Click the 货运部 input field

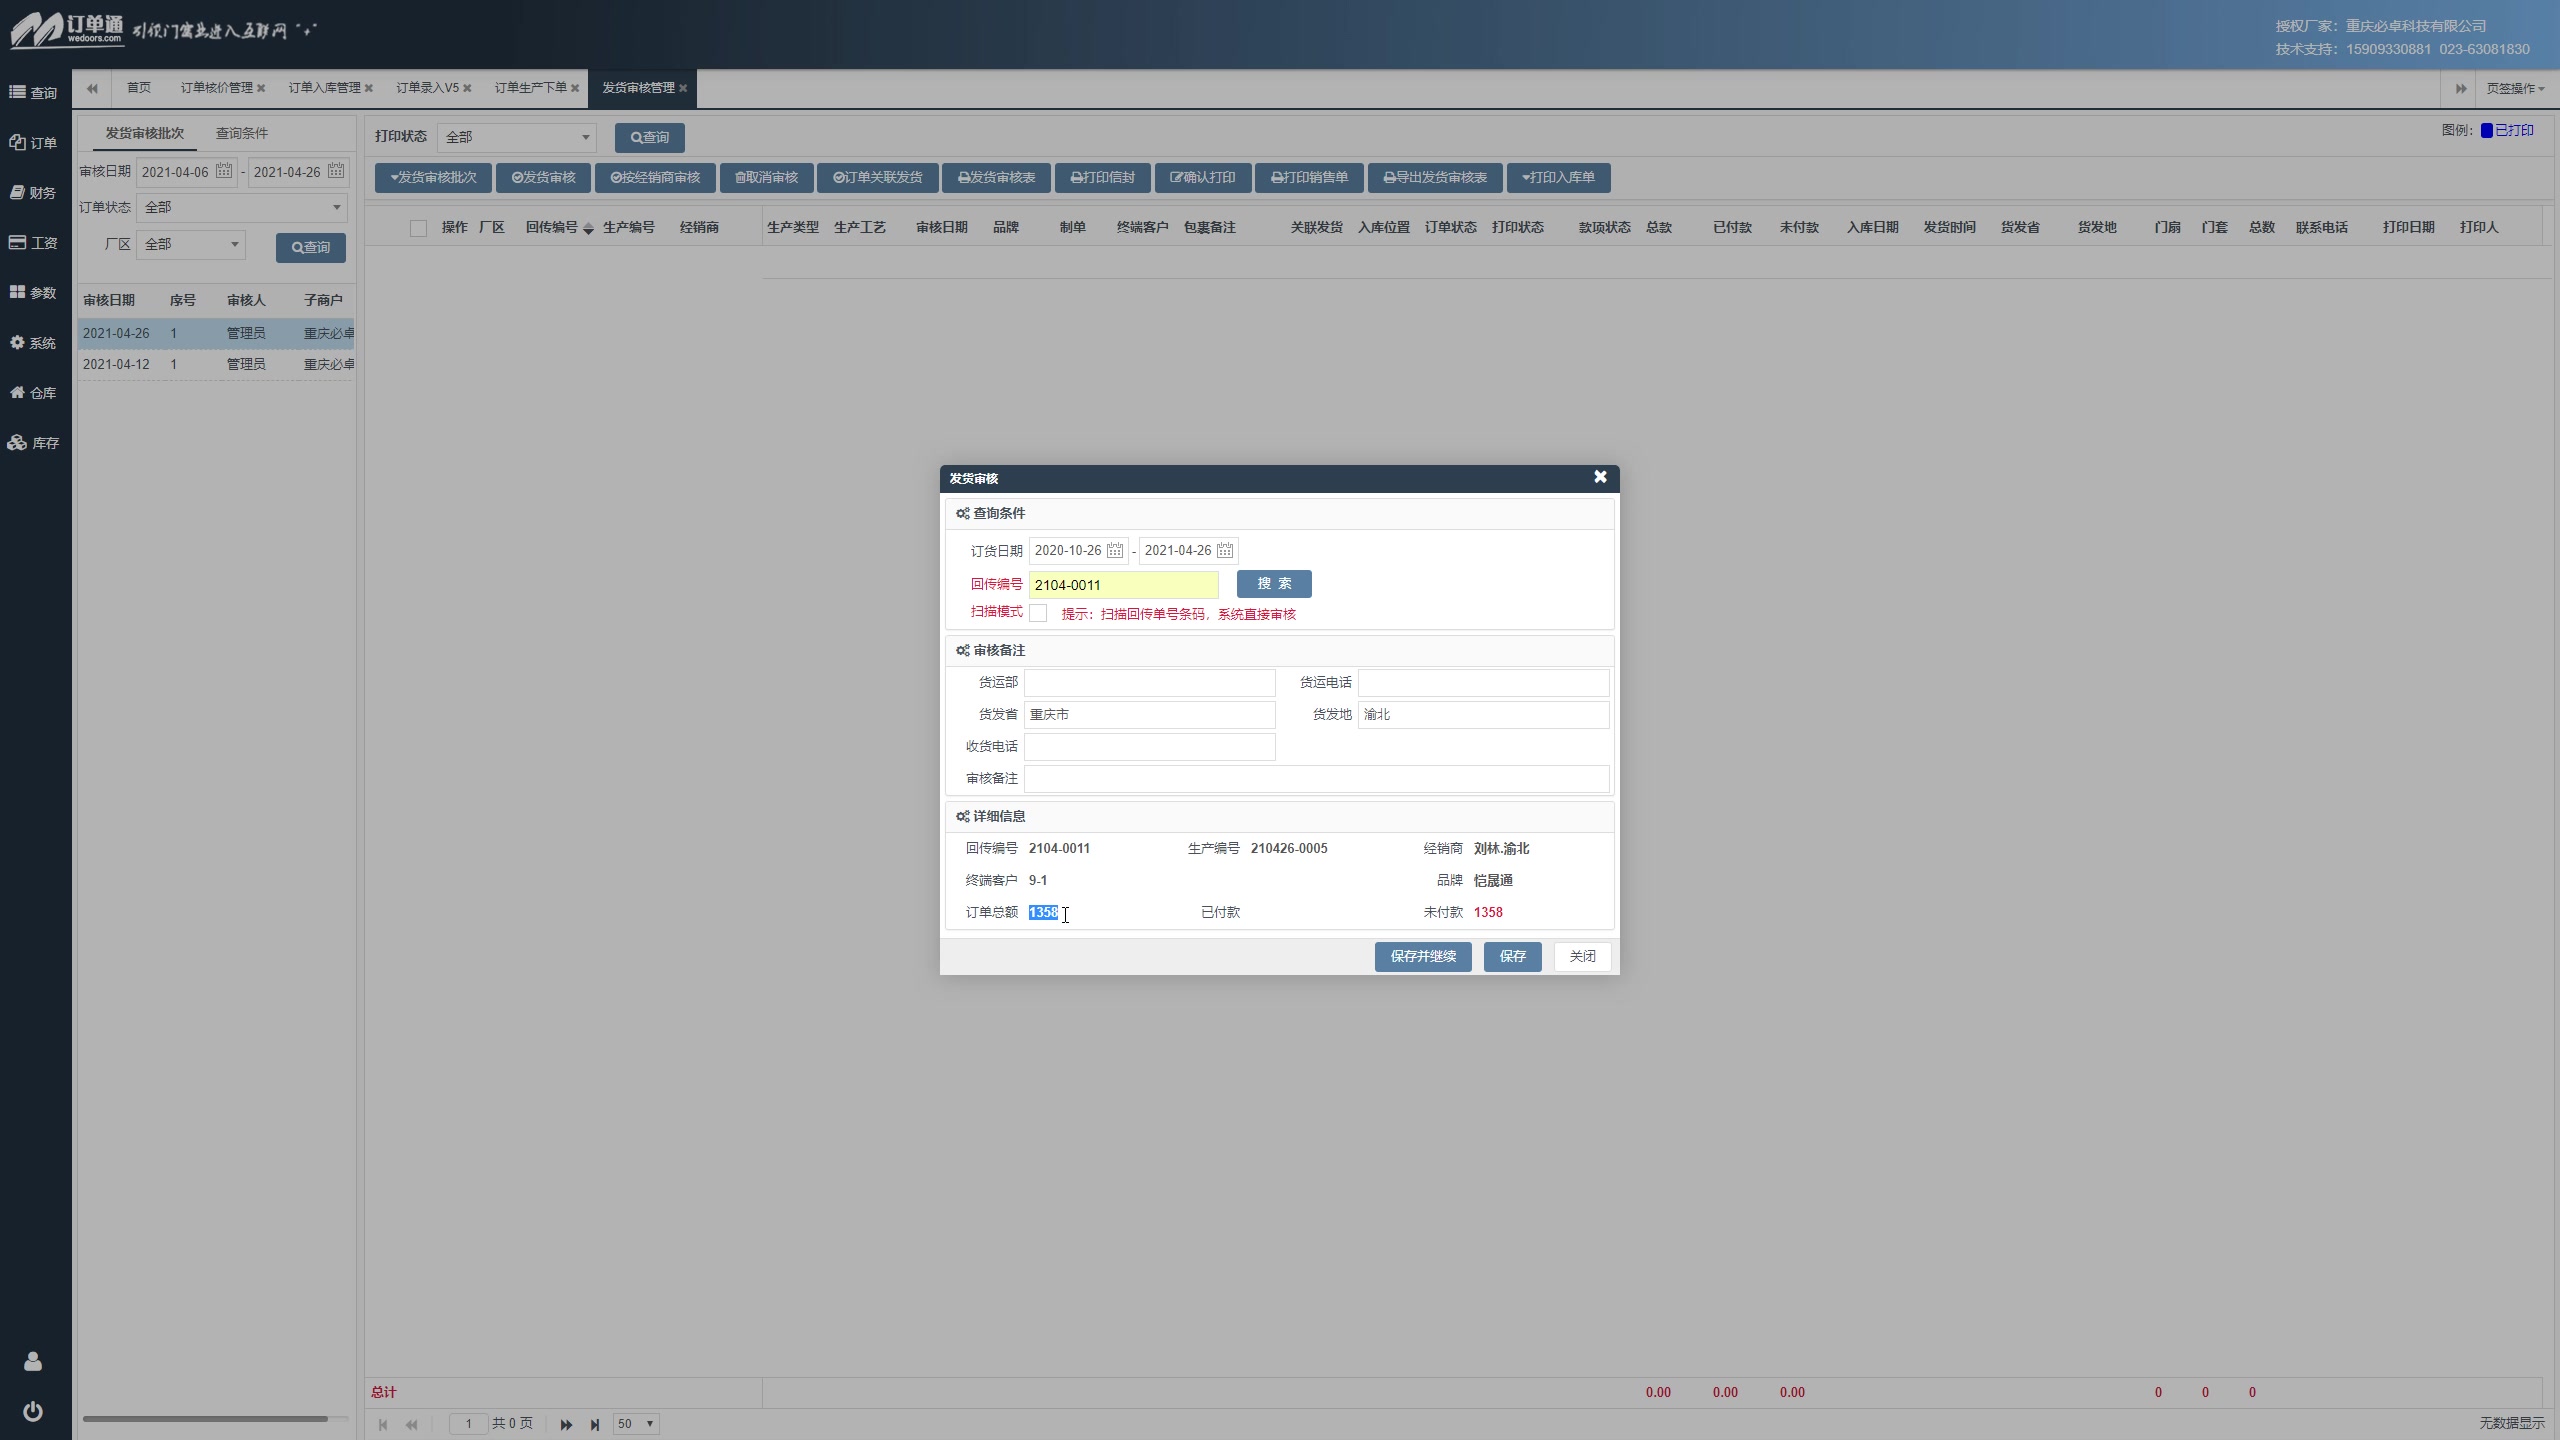[1149, 682]
